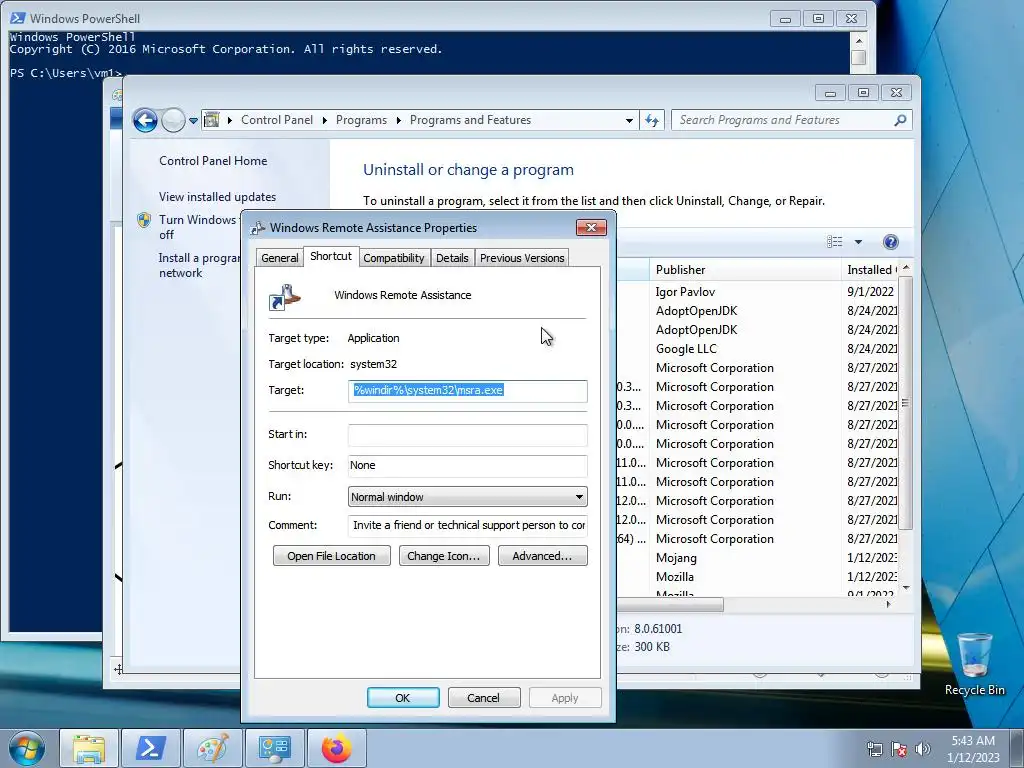This screenshot has height=768, width=1024.
Task: Click the Change Icon button
Action: (x=444, y=556)
